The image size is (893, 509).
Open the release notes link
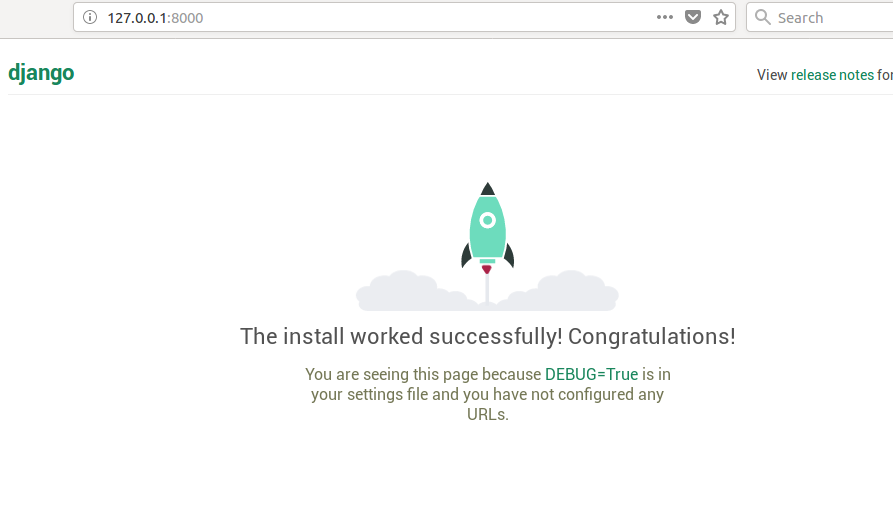tap(832, 75)
